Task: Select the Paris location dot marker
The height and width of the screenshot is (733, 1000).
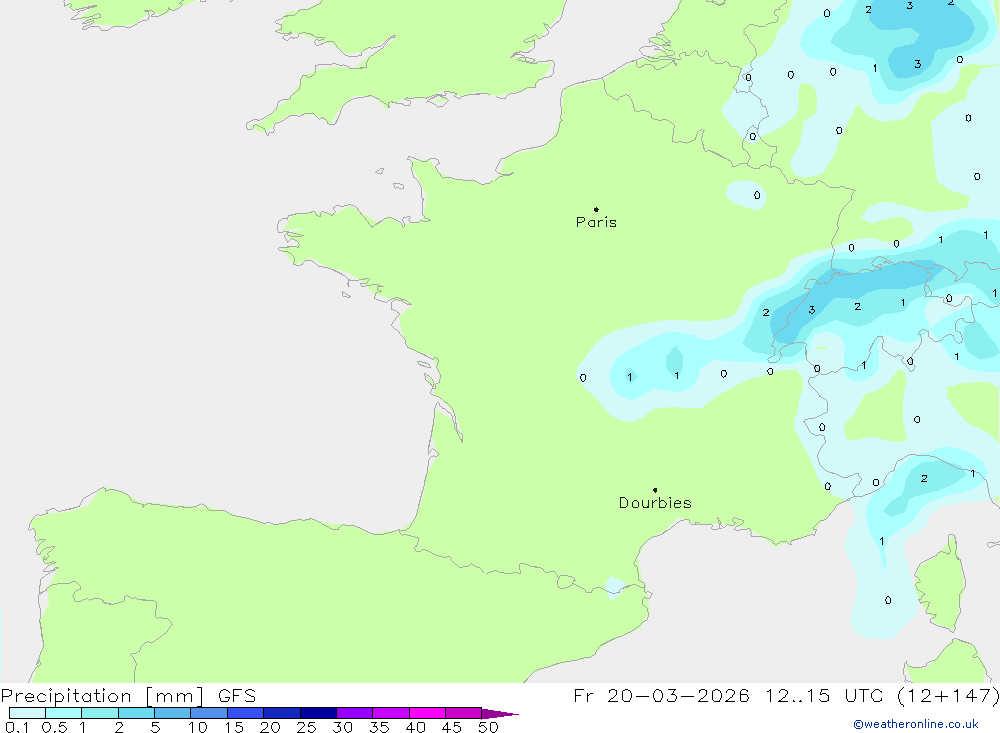Action: click(x=596, y=209)
